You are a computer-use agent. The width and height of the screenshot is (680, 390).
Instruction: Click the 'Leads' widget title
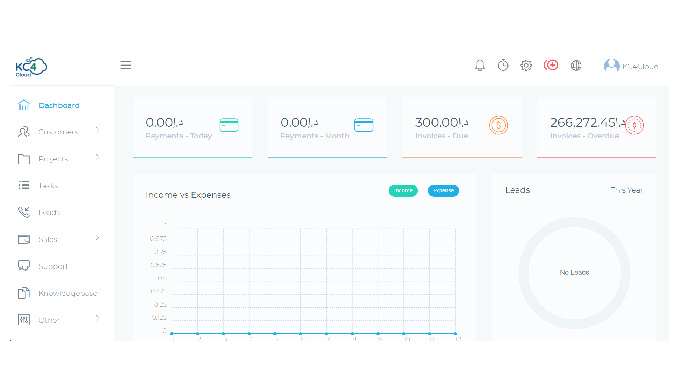[517, 190]
